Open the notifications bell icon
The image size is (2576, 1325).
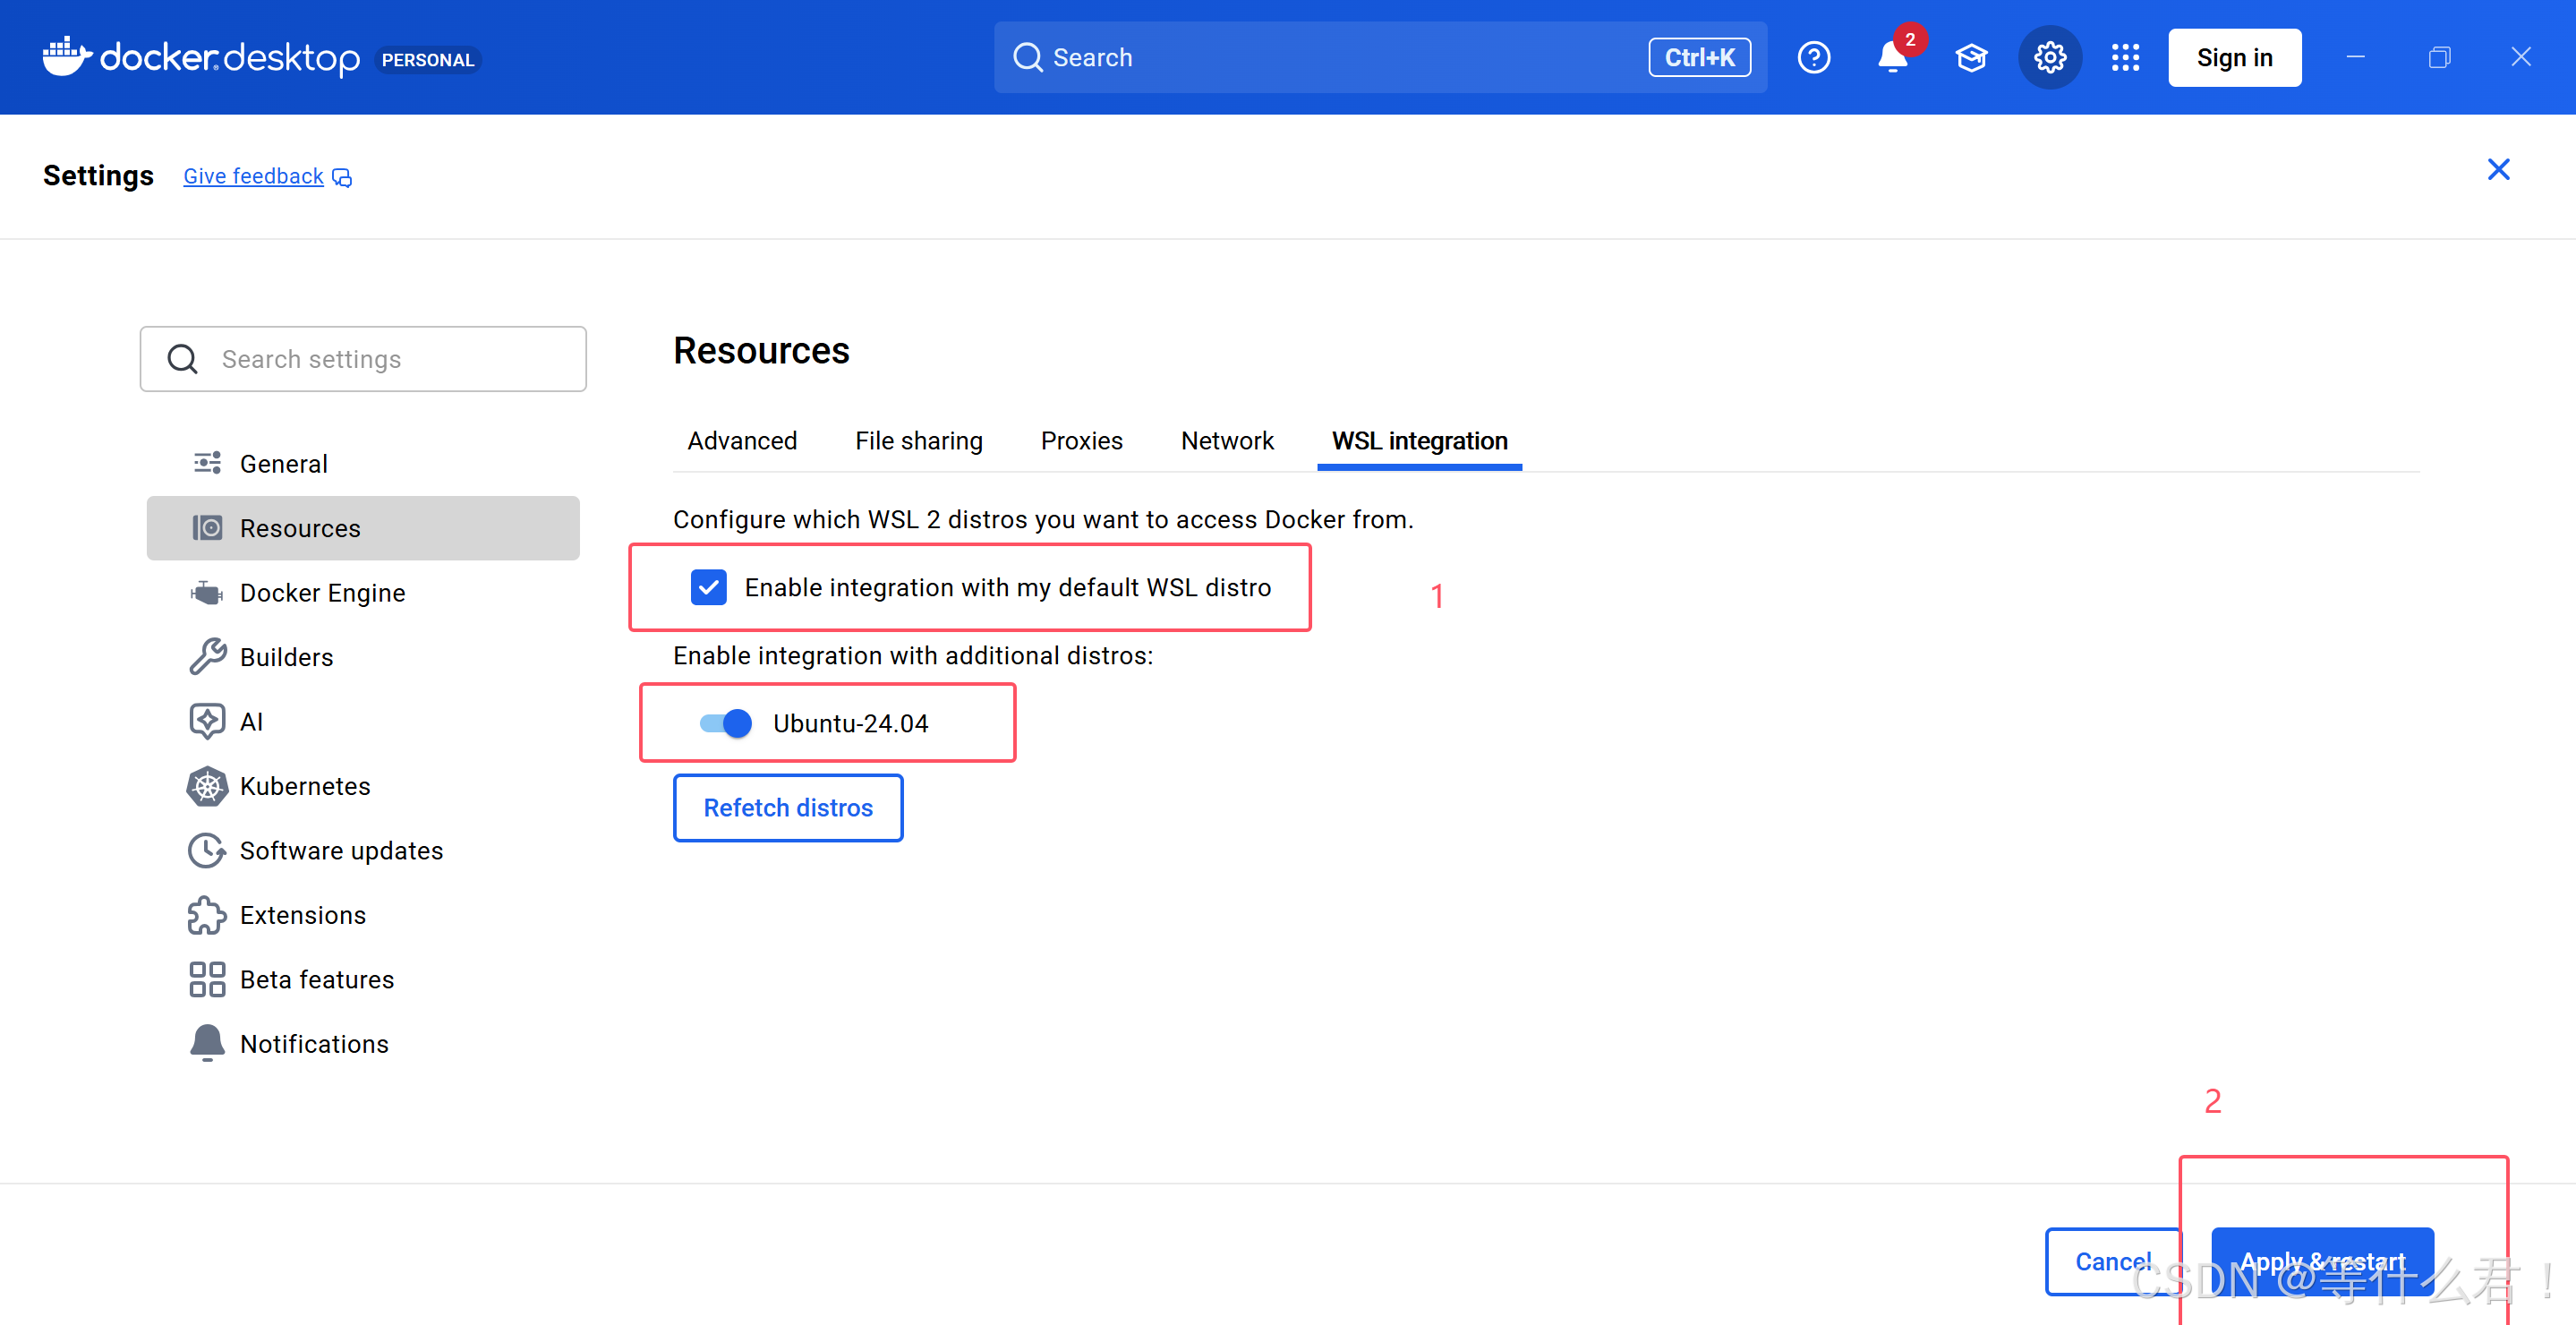[x=1892, y=58]
